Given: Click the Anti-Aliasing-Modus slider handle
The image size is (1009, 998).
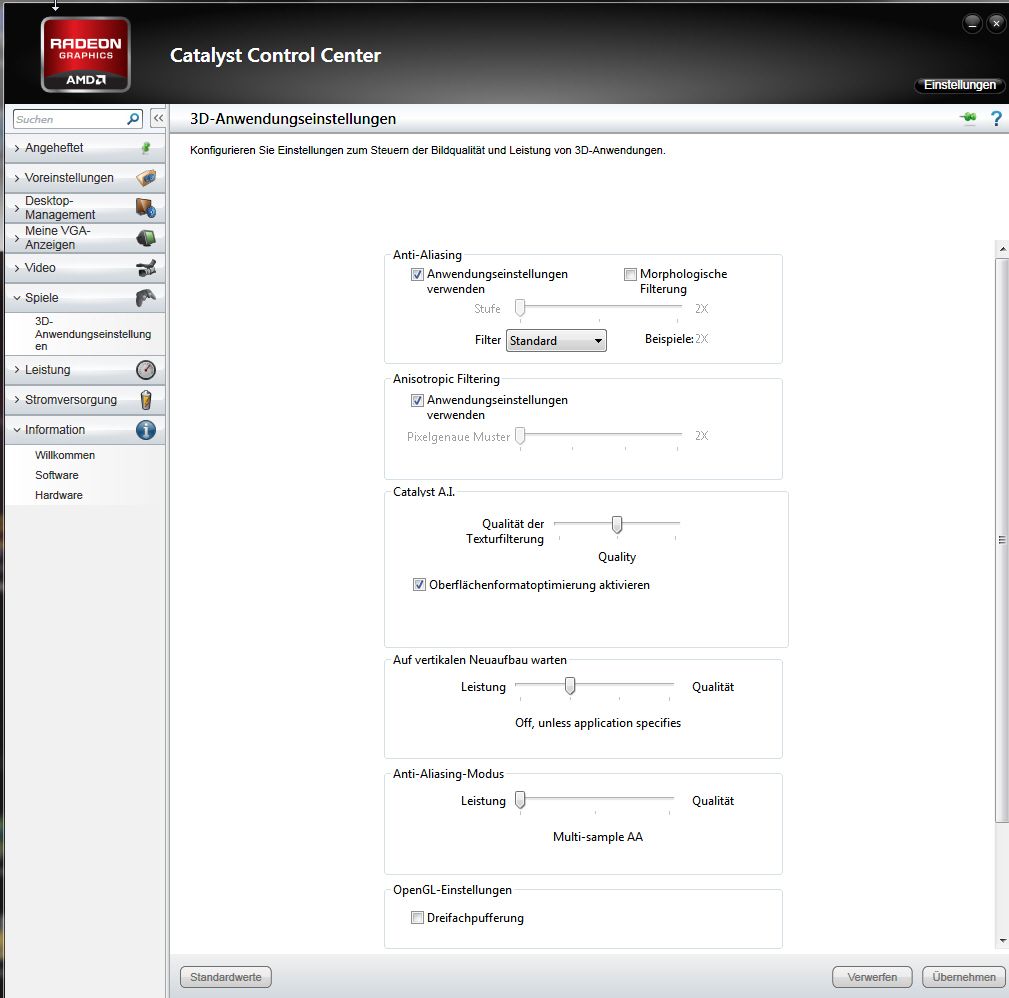Looking at the screenshot, I should (520, 800).
